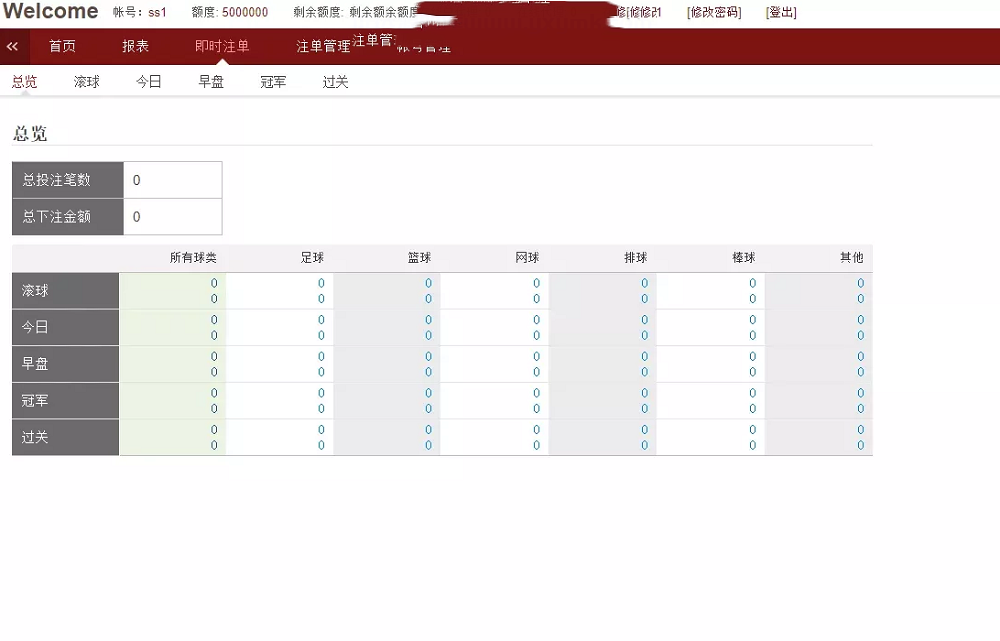The width and height of the screenshot is (1000, 641).
Task: Open the 报表 reports menu
Action: point(135,46)
